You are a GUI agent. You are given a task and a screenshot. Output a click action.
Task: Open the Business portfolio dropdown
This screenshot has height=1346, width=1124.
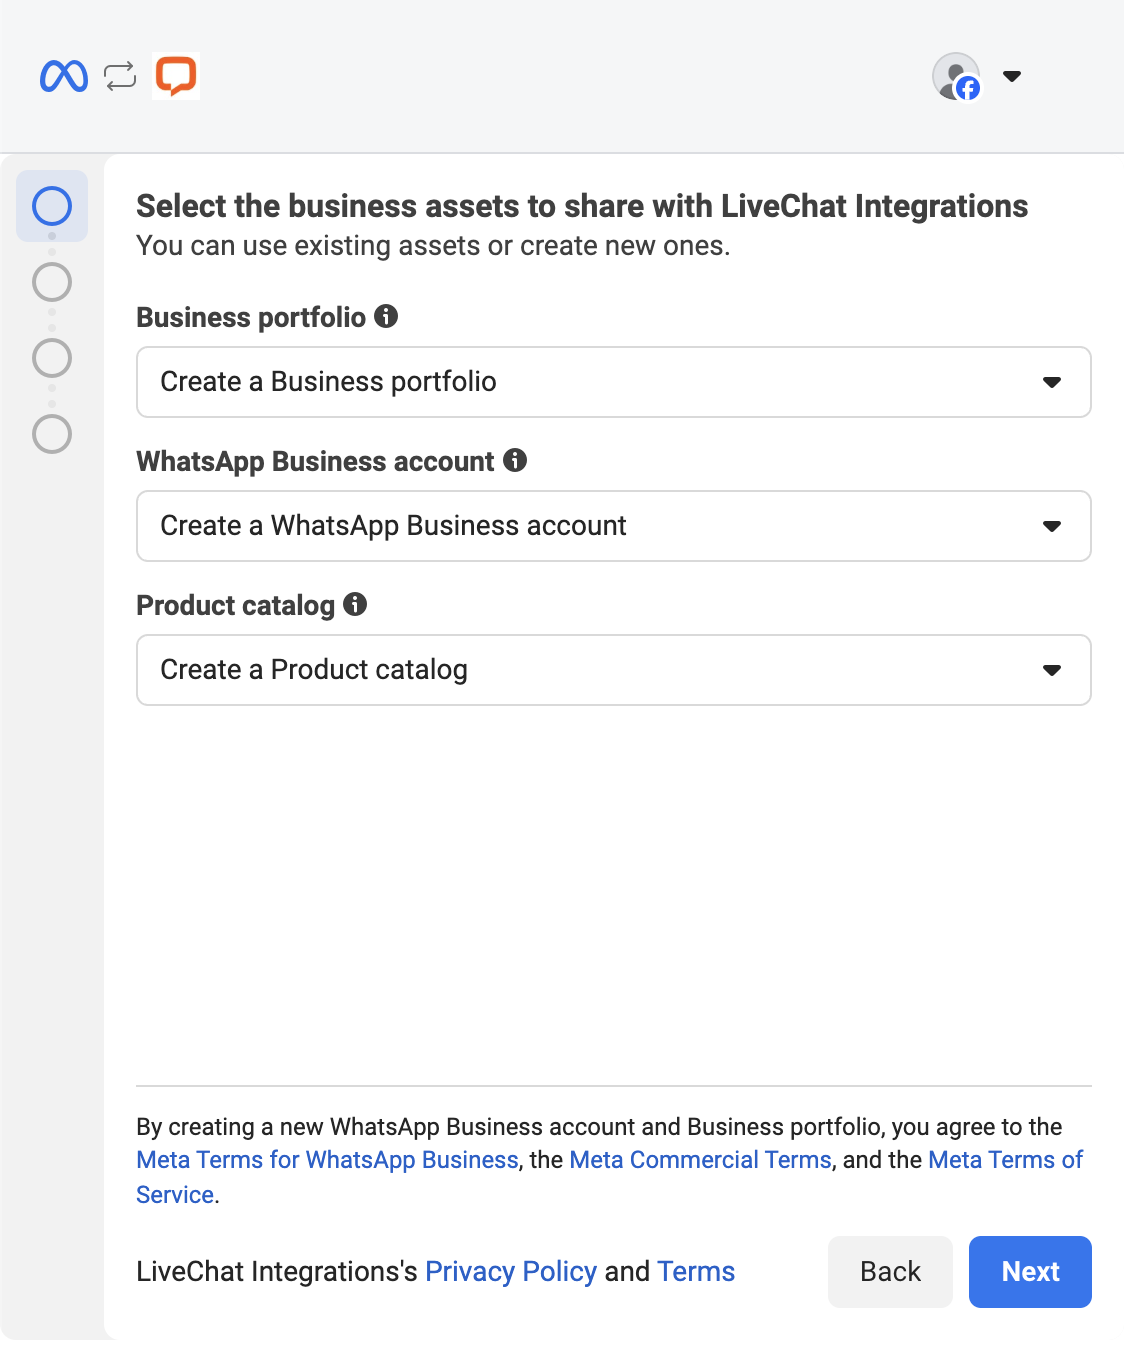613,382
